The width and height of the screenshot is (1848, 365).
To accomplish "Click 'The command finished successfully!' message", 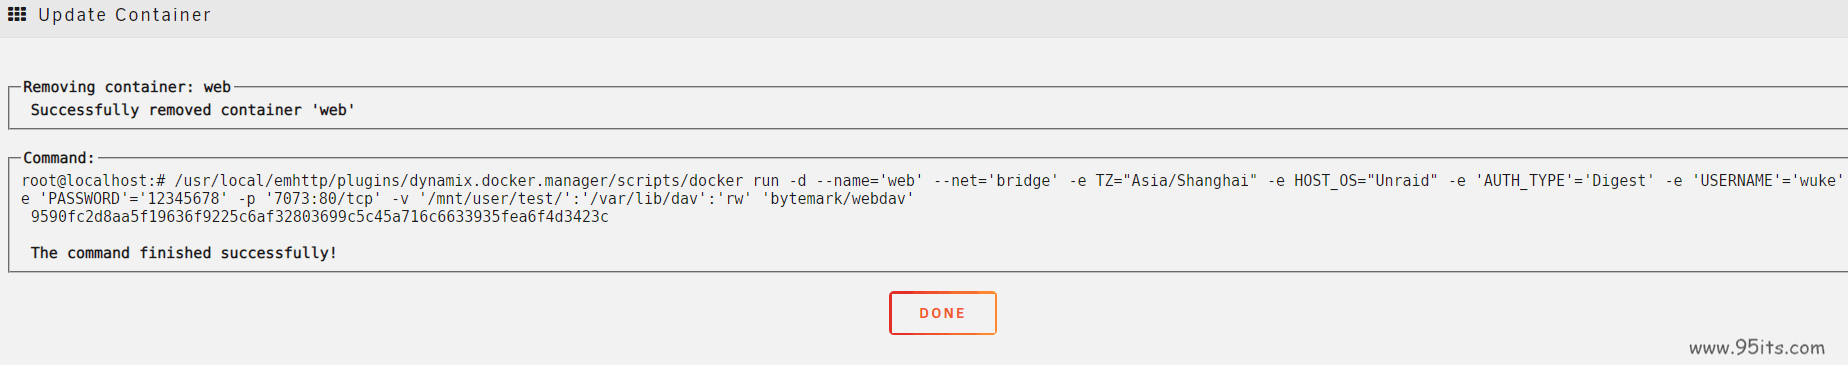I will click(184, 253).
